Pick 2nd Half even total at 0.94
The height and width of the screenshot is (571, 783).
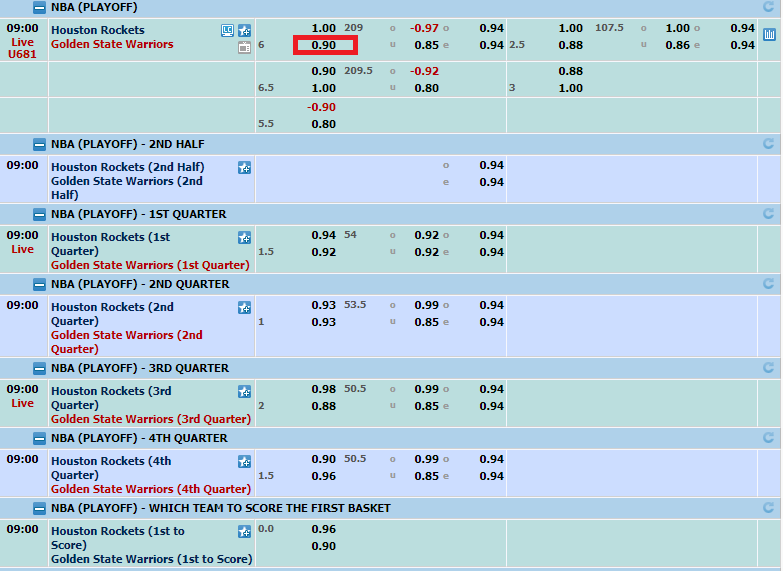(491, 182)
